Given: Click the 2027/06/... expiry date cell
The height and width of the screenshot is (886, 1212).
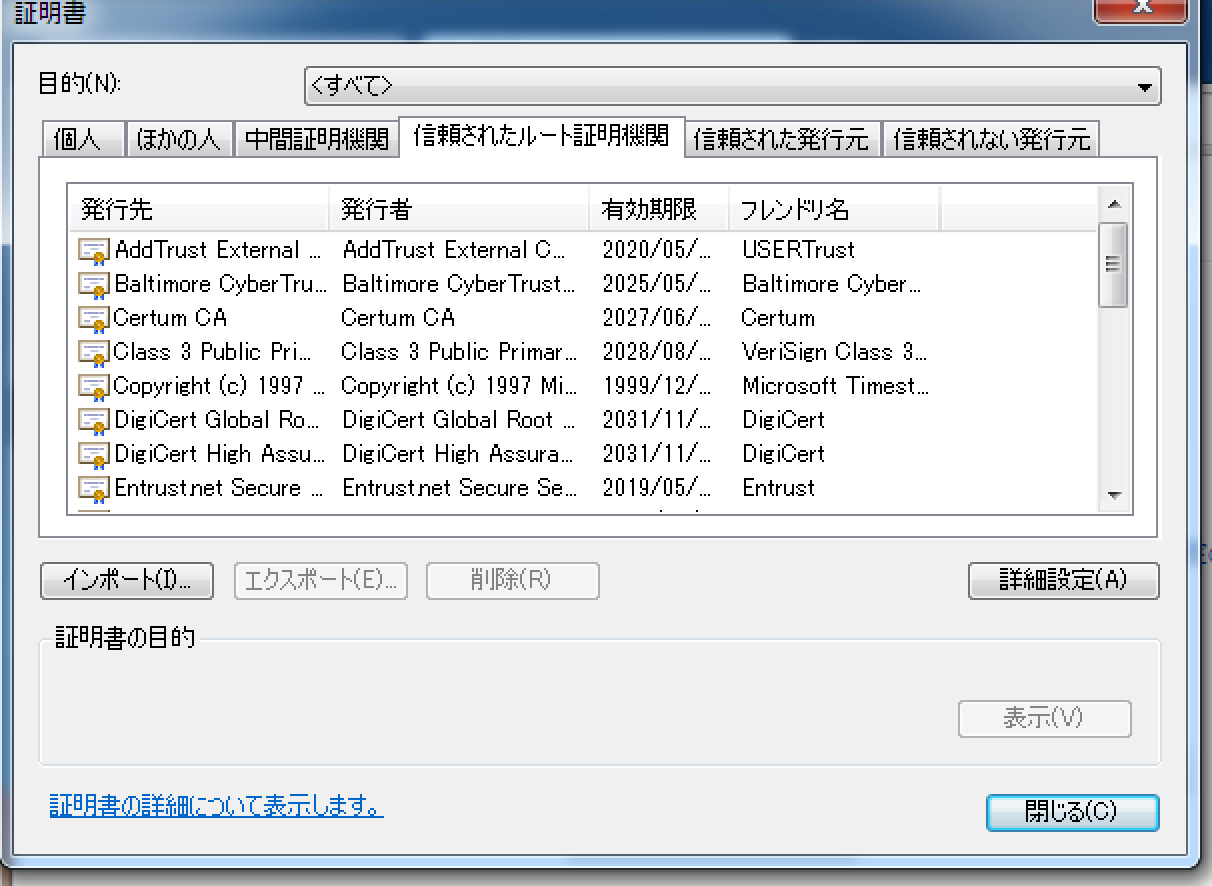Looking at the screenshot, I should click(657, 318).
